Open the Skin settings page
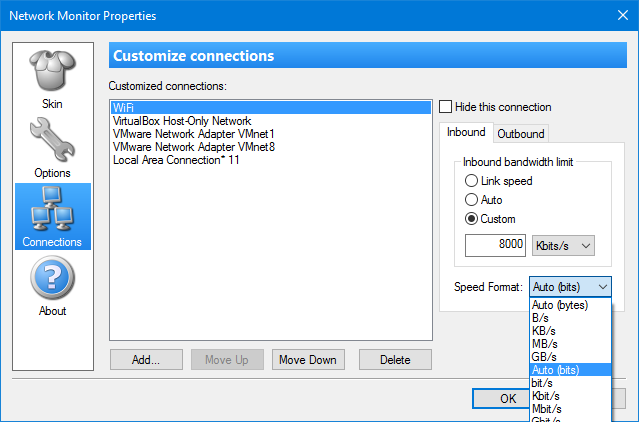 (x=52, y=79)
